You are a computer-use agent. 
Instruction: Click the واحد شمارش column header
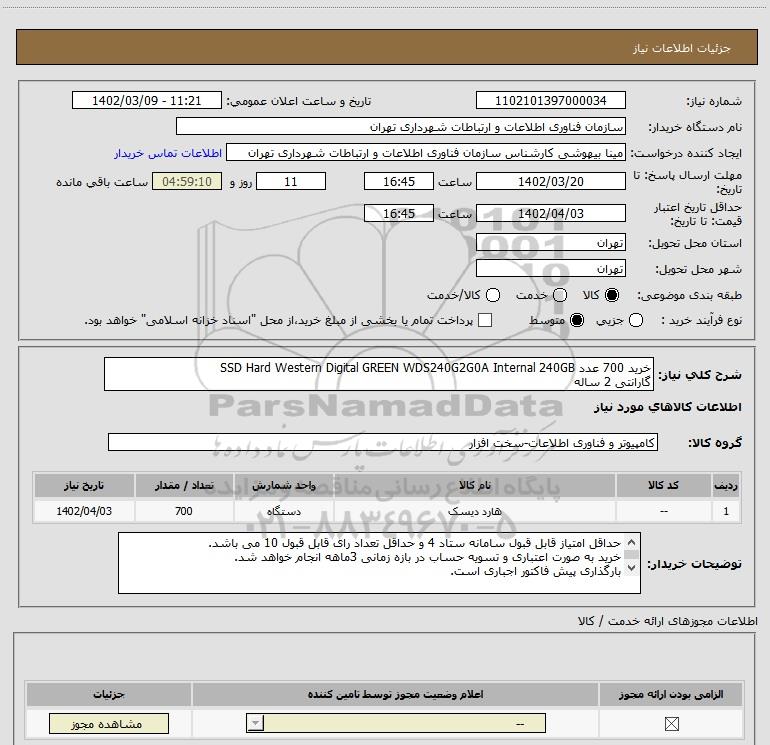pyautogui.click(x=284, y=485)
